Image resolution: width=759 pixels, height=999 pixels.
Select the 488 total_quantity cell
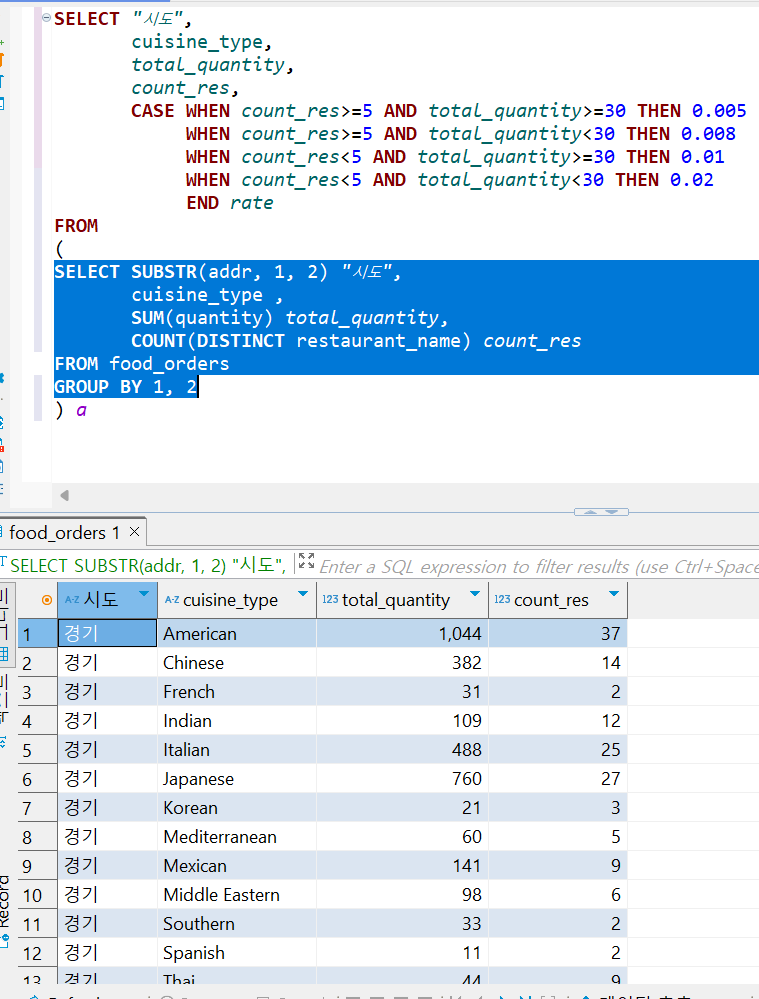(x=402, y=750)
